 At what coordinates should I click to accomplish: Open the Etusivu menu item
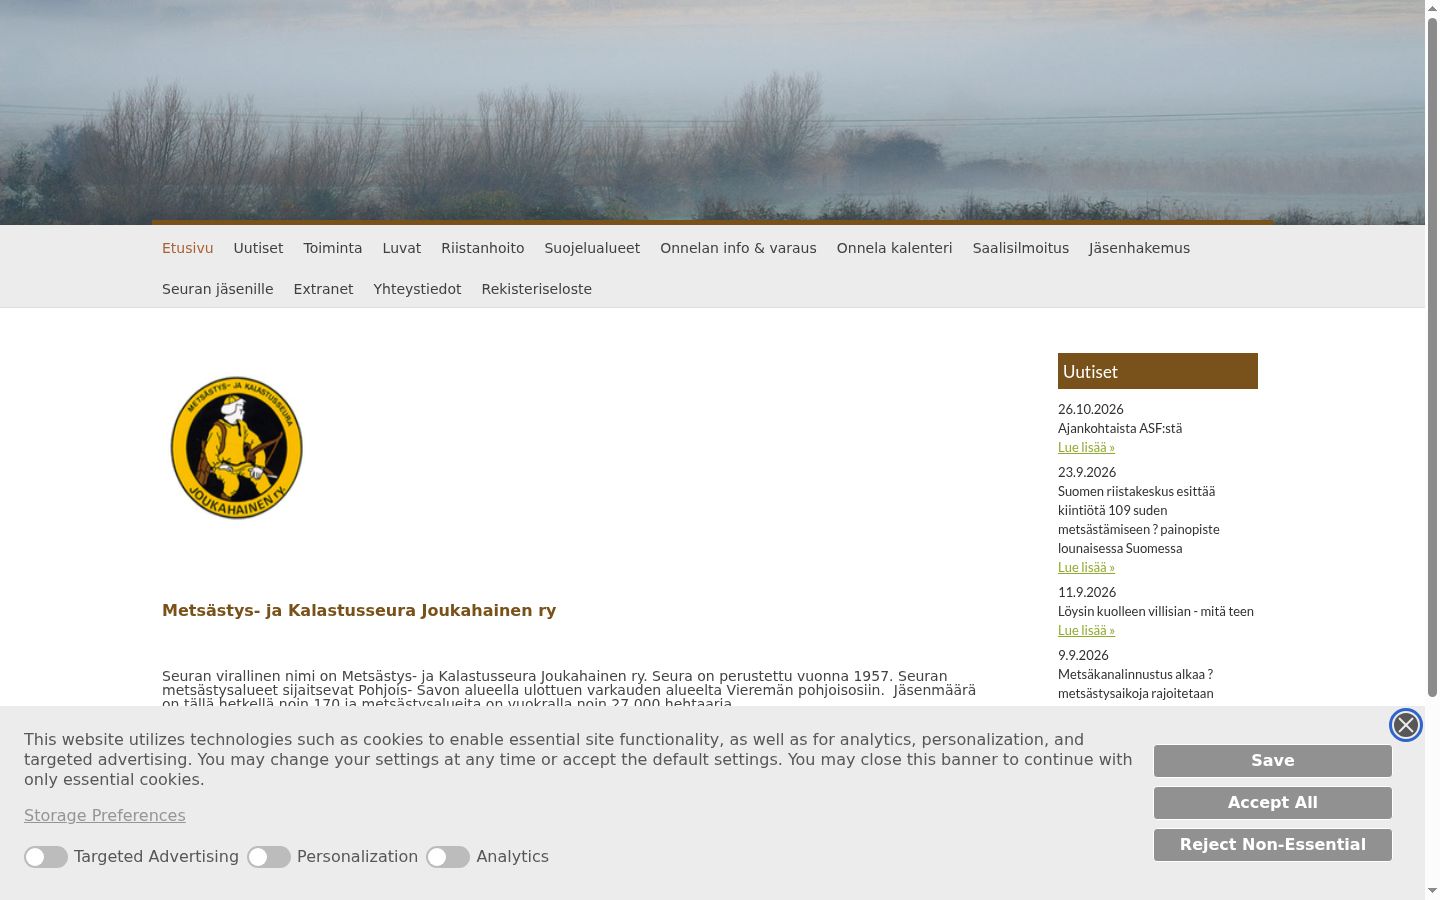click(x=188, y=248)
